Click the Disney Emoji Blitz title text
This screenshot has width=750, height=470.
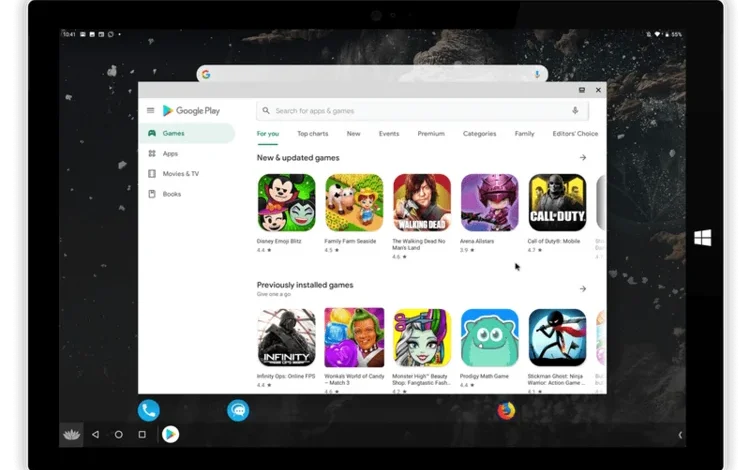click(x=279, y=241)
